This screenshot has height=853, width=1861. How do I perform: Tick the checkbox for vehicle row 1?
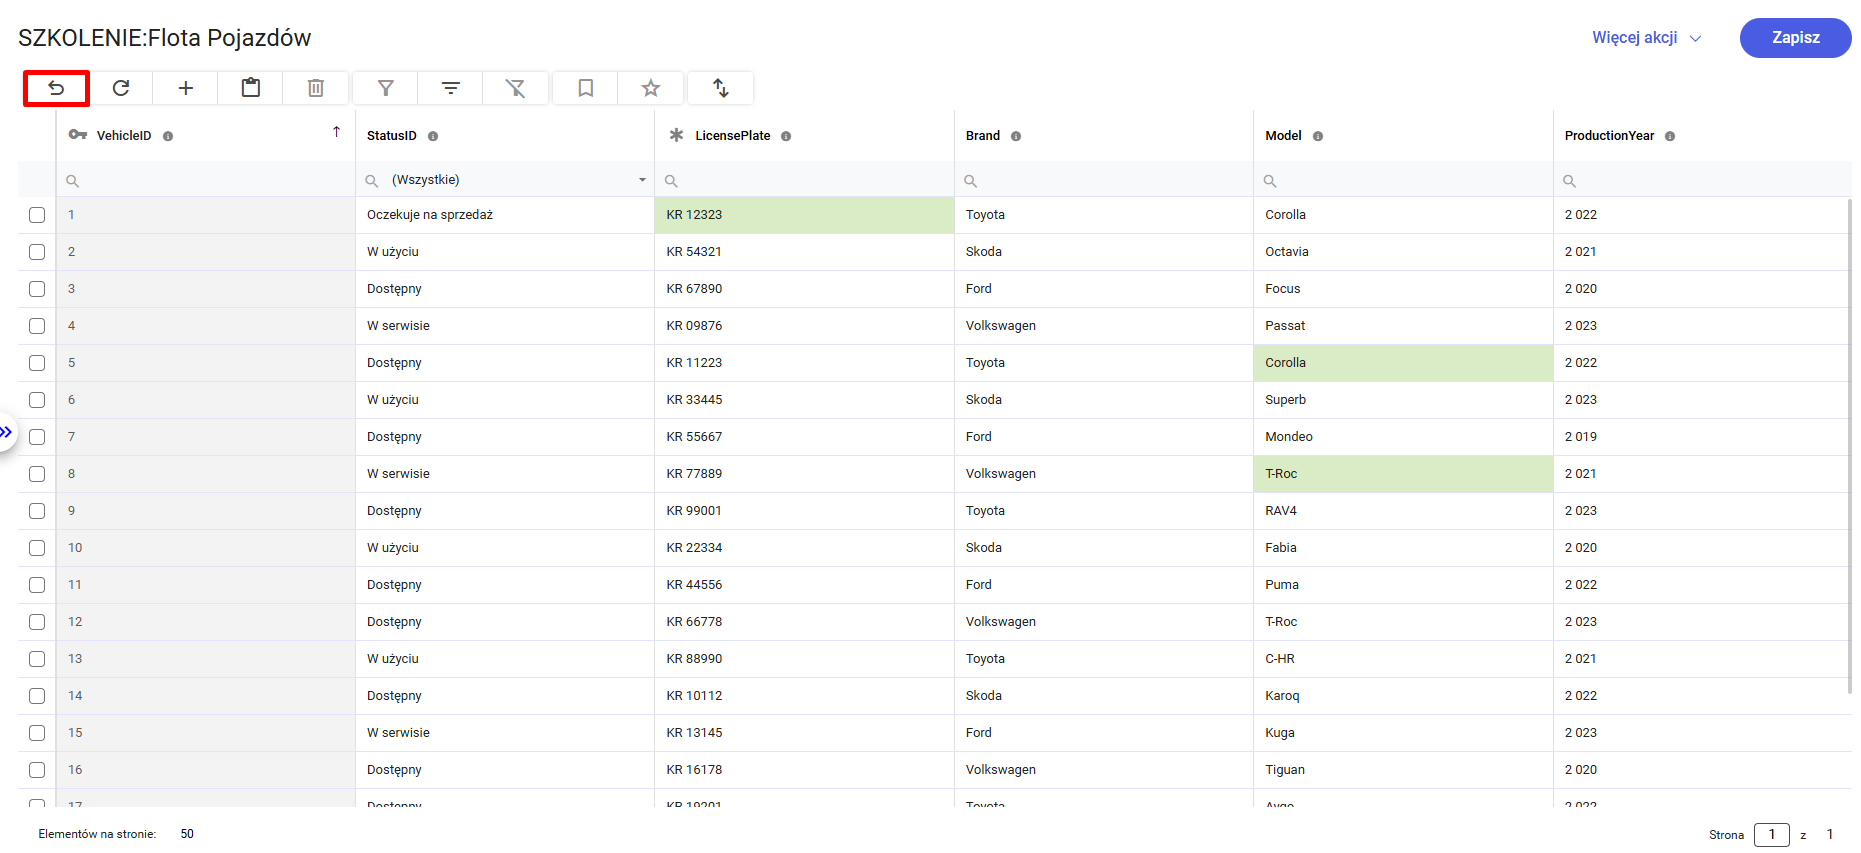click(37, 215)
